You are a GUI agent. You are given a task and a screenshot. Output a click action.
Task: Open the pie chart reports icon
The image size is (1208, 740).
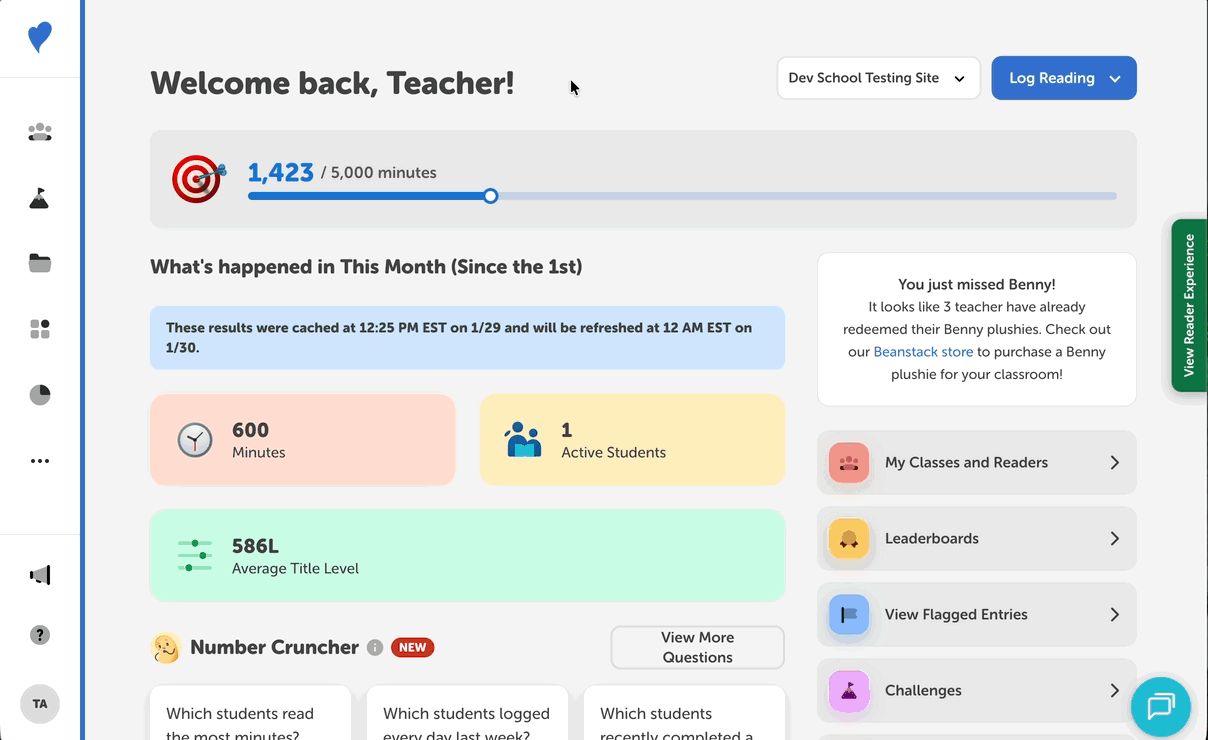(40, 395)
